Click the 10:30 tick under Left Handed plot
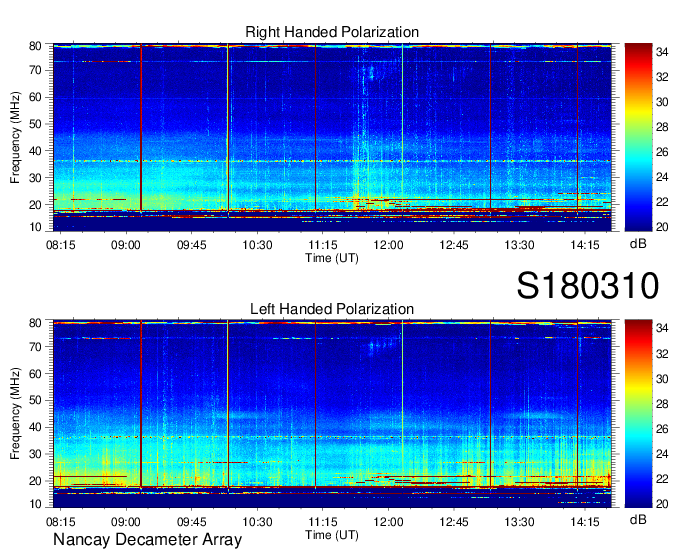The height and width of the screenshot is (552, 680). point(257,522)
